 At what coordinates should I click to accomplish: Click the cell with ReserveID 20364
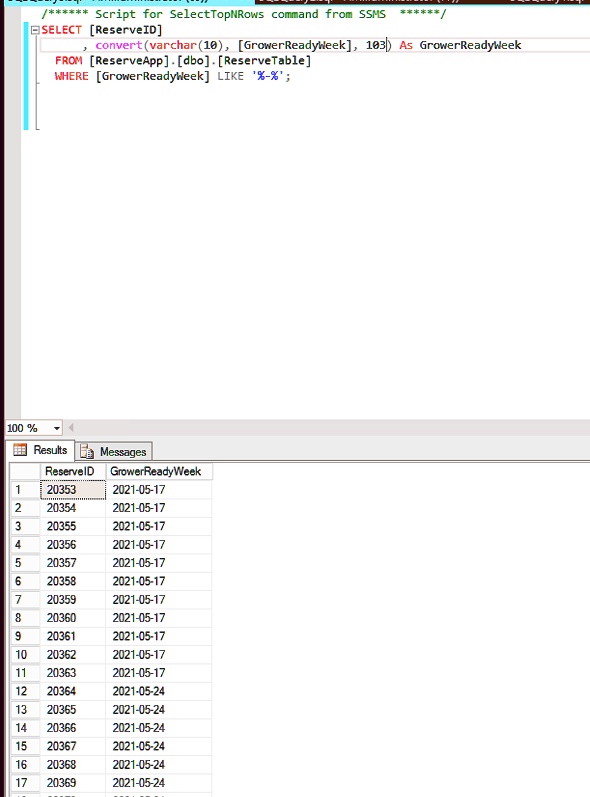[x=73, y=691]
